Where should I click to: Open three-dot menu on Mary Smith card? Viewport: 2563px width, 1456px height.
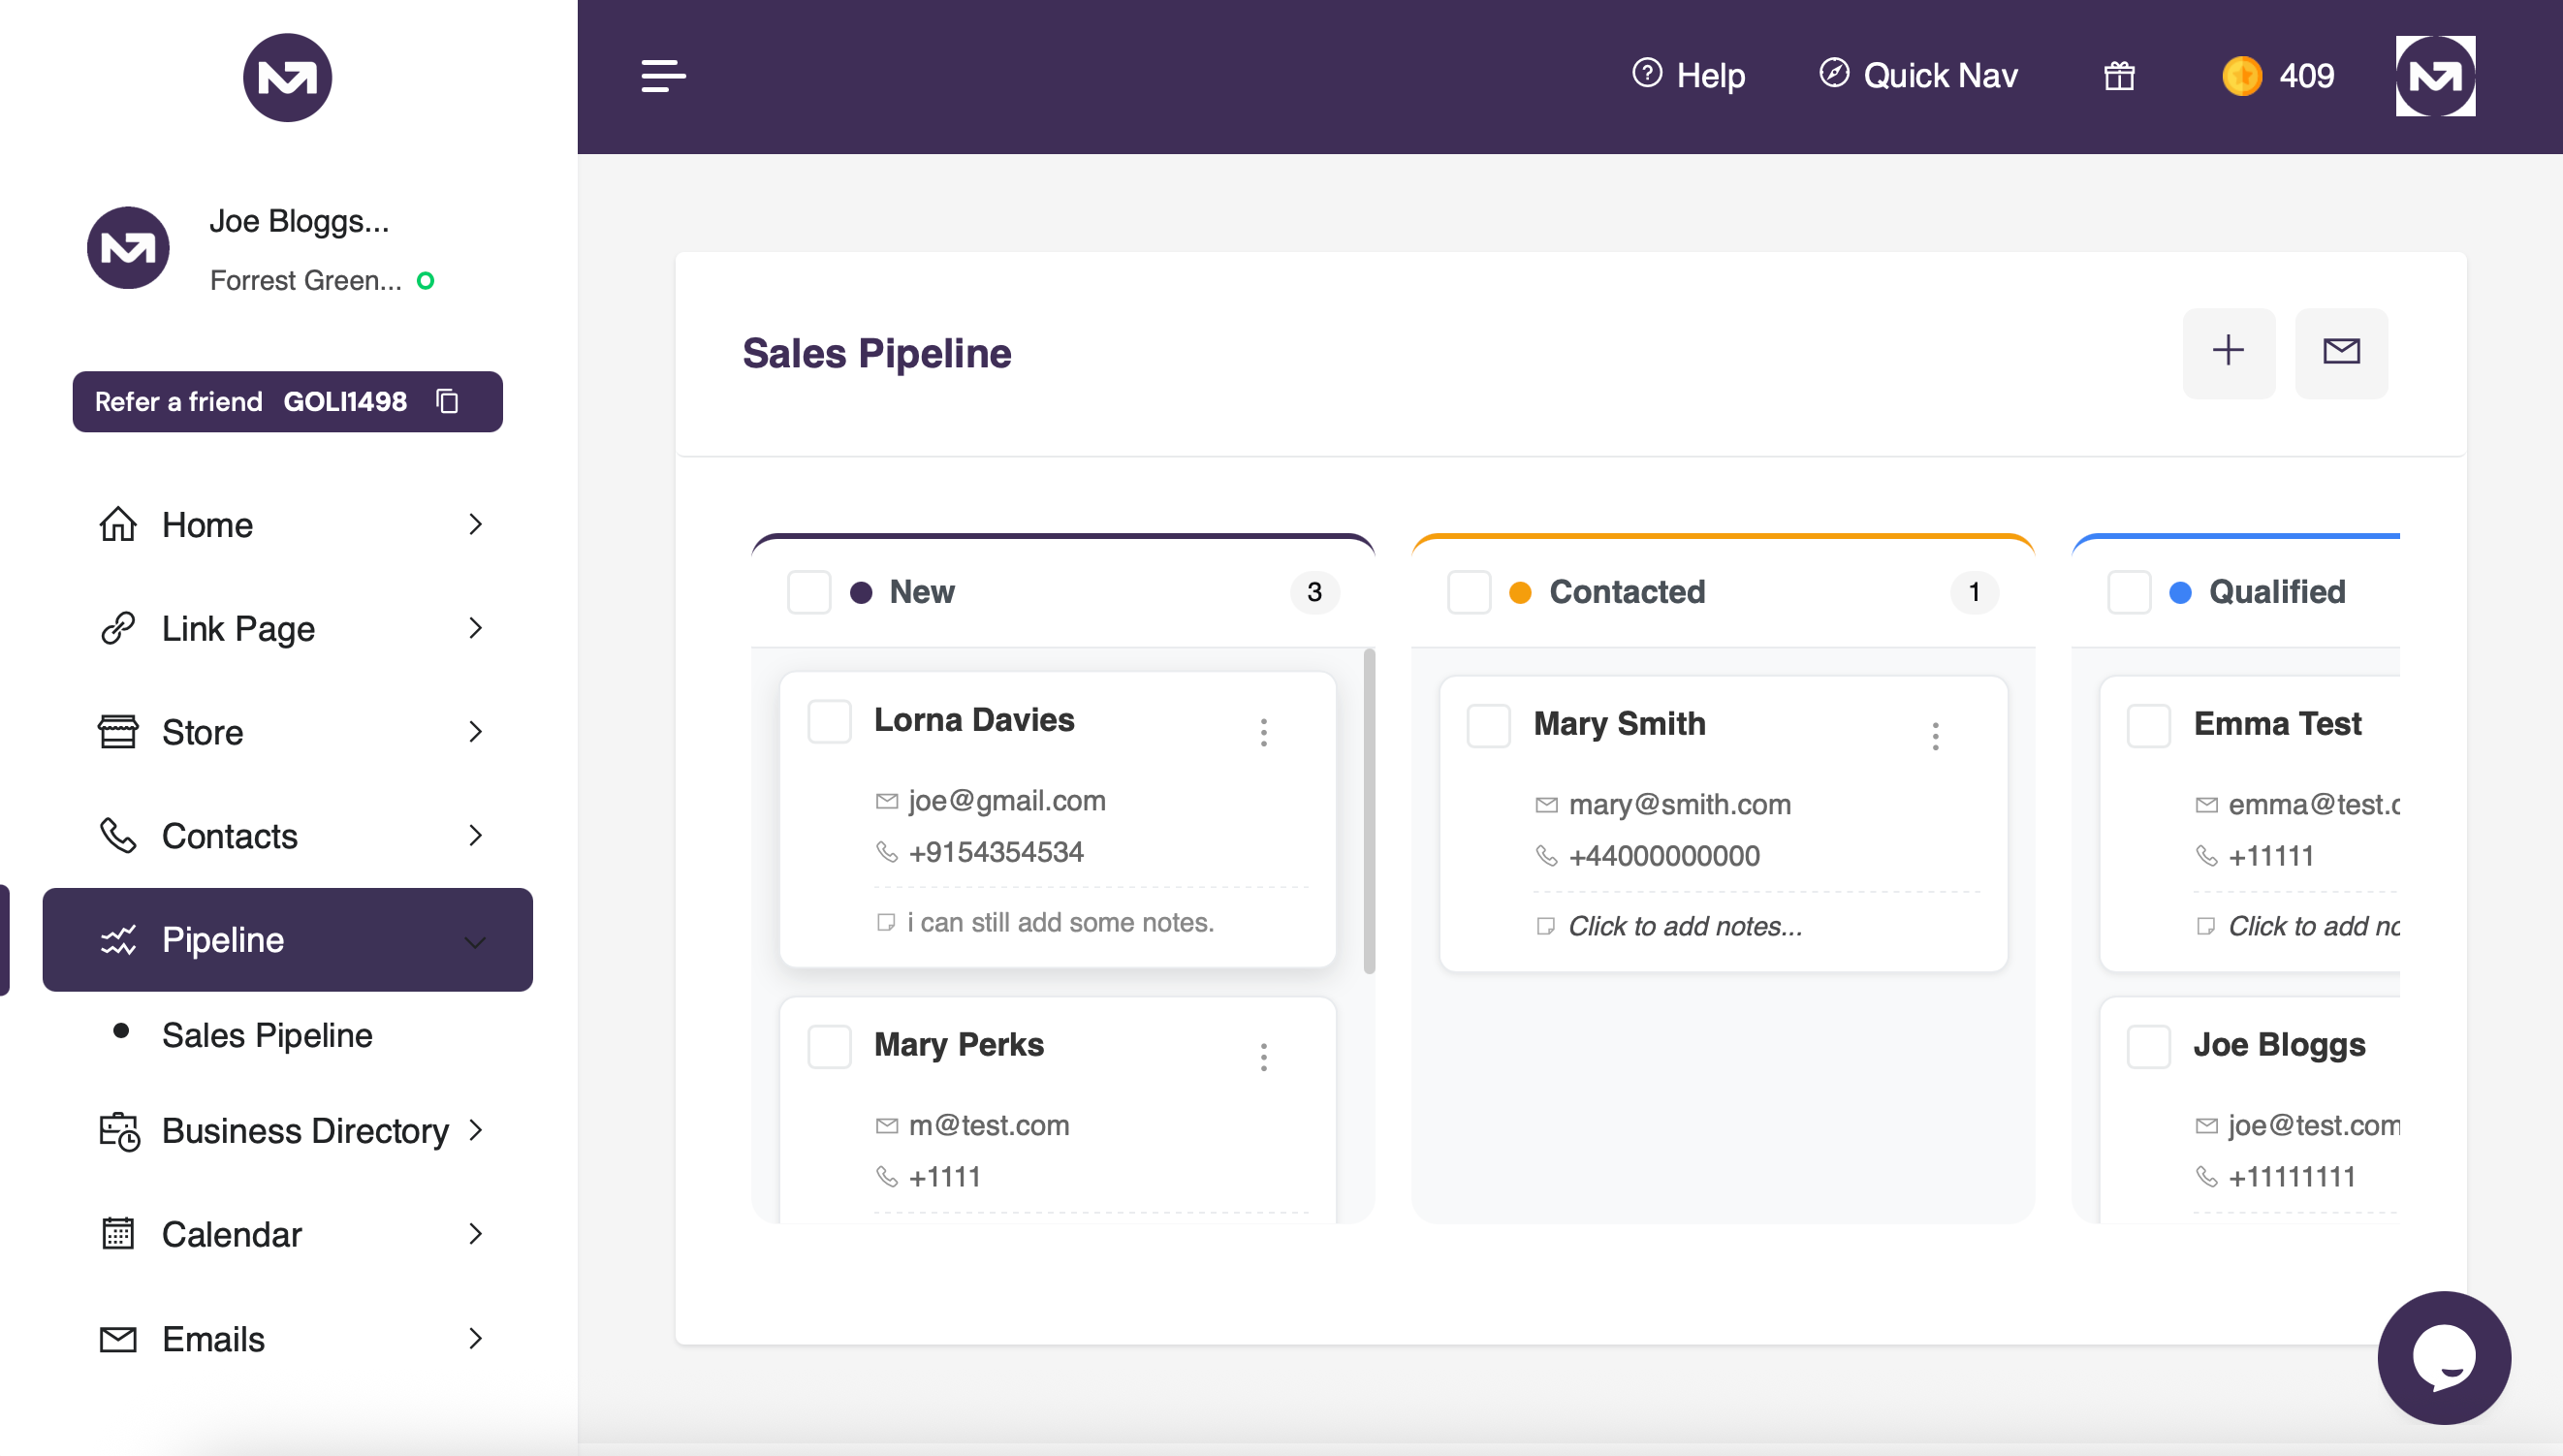click(x=1935, y=736)
